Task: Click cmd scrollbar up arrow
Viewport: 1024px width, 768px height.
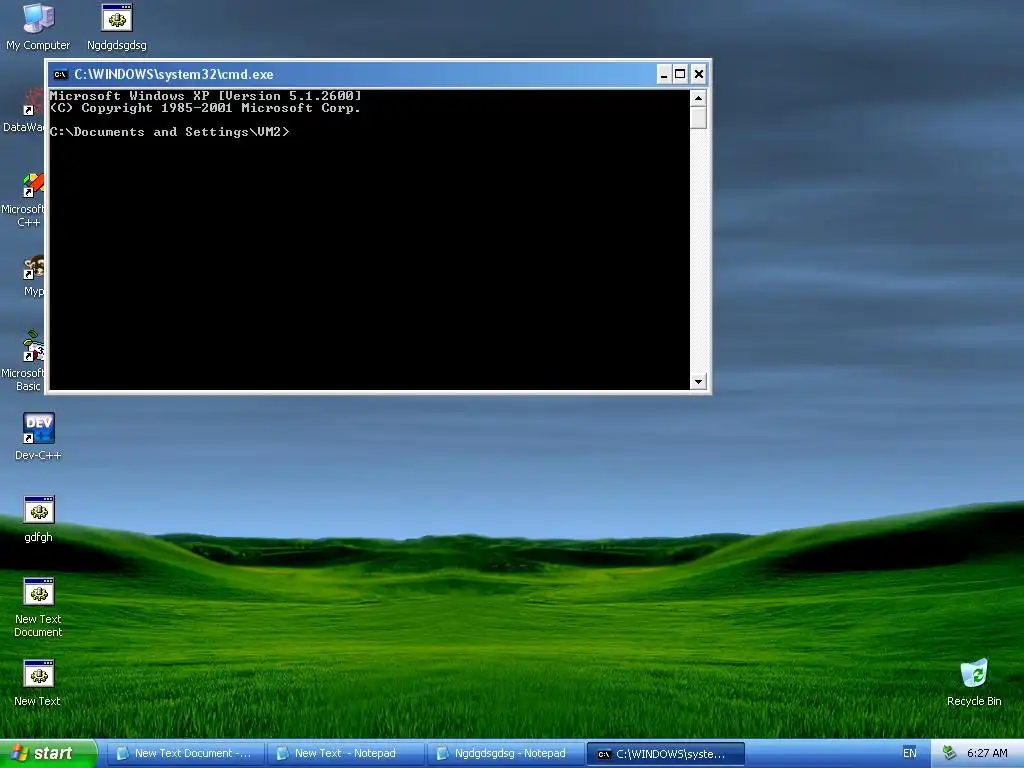Action: 698,99
